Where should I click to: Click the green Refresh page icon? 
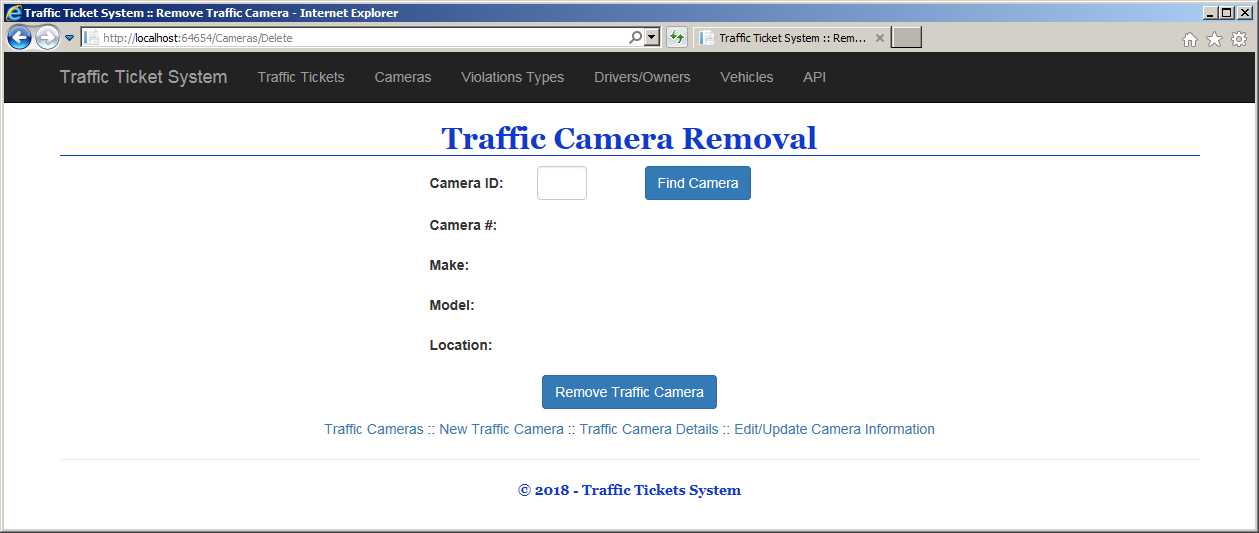(x=677, y=38)
